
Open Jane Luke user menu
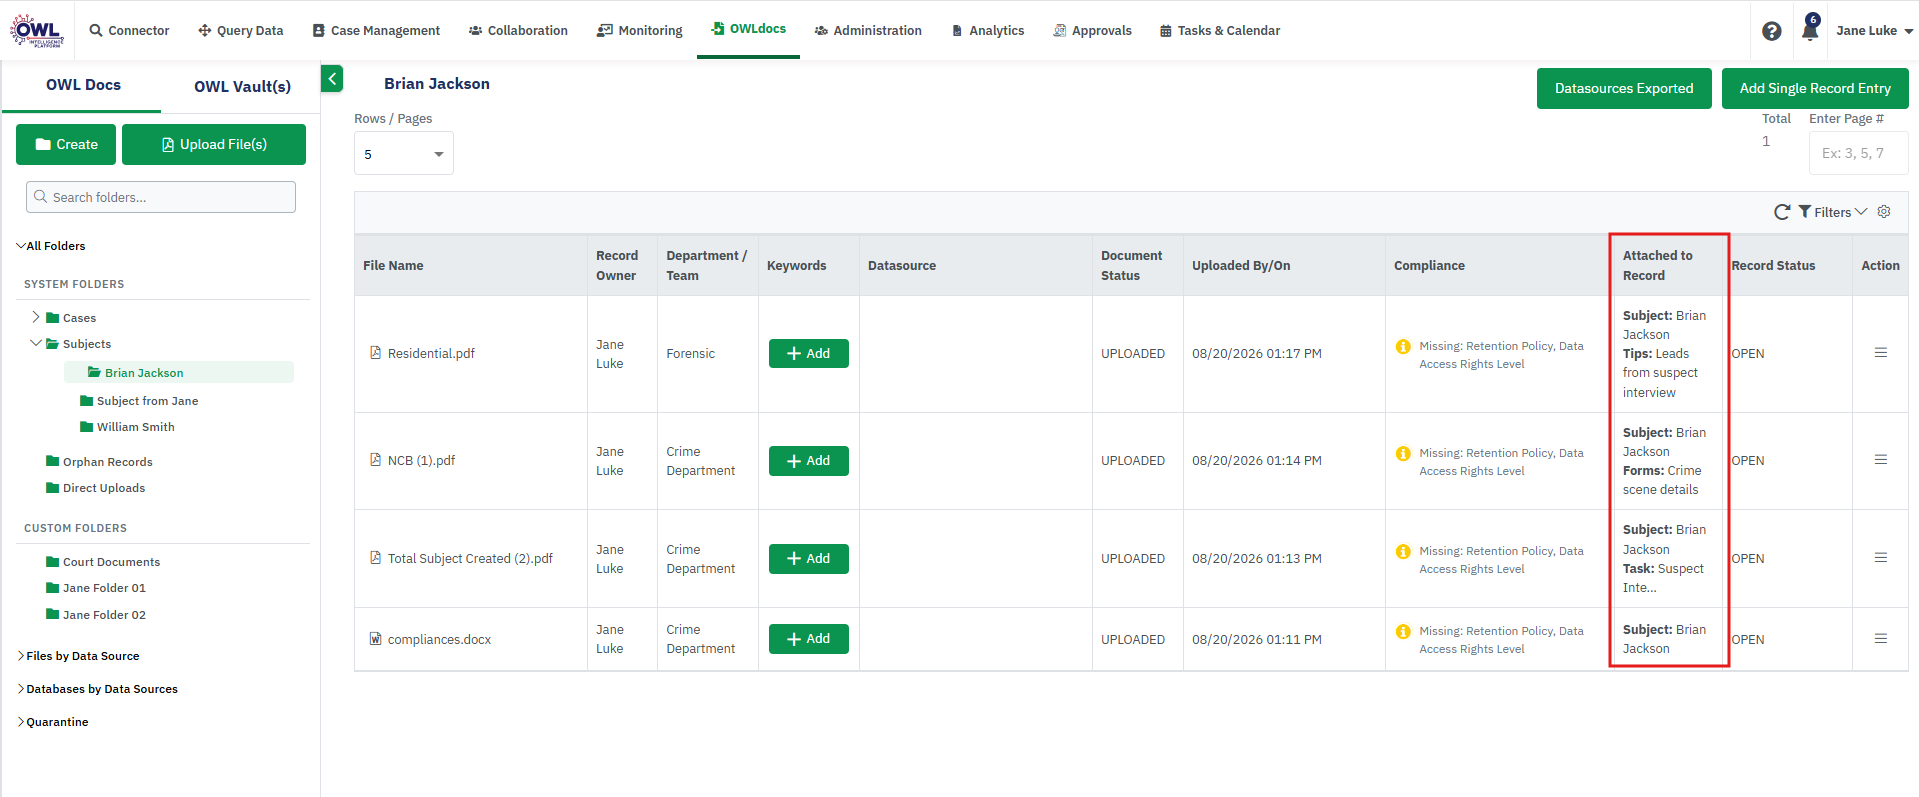pyautogui.click(x=1875, y=31)
